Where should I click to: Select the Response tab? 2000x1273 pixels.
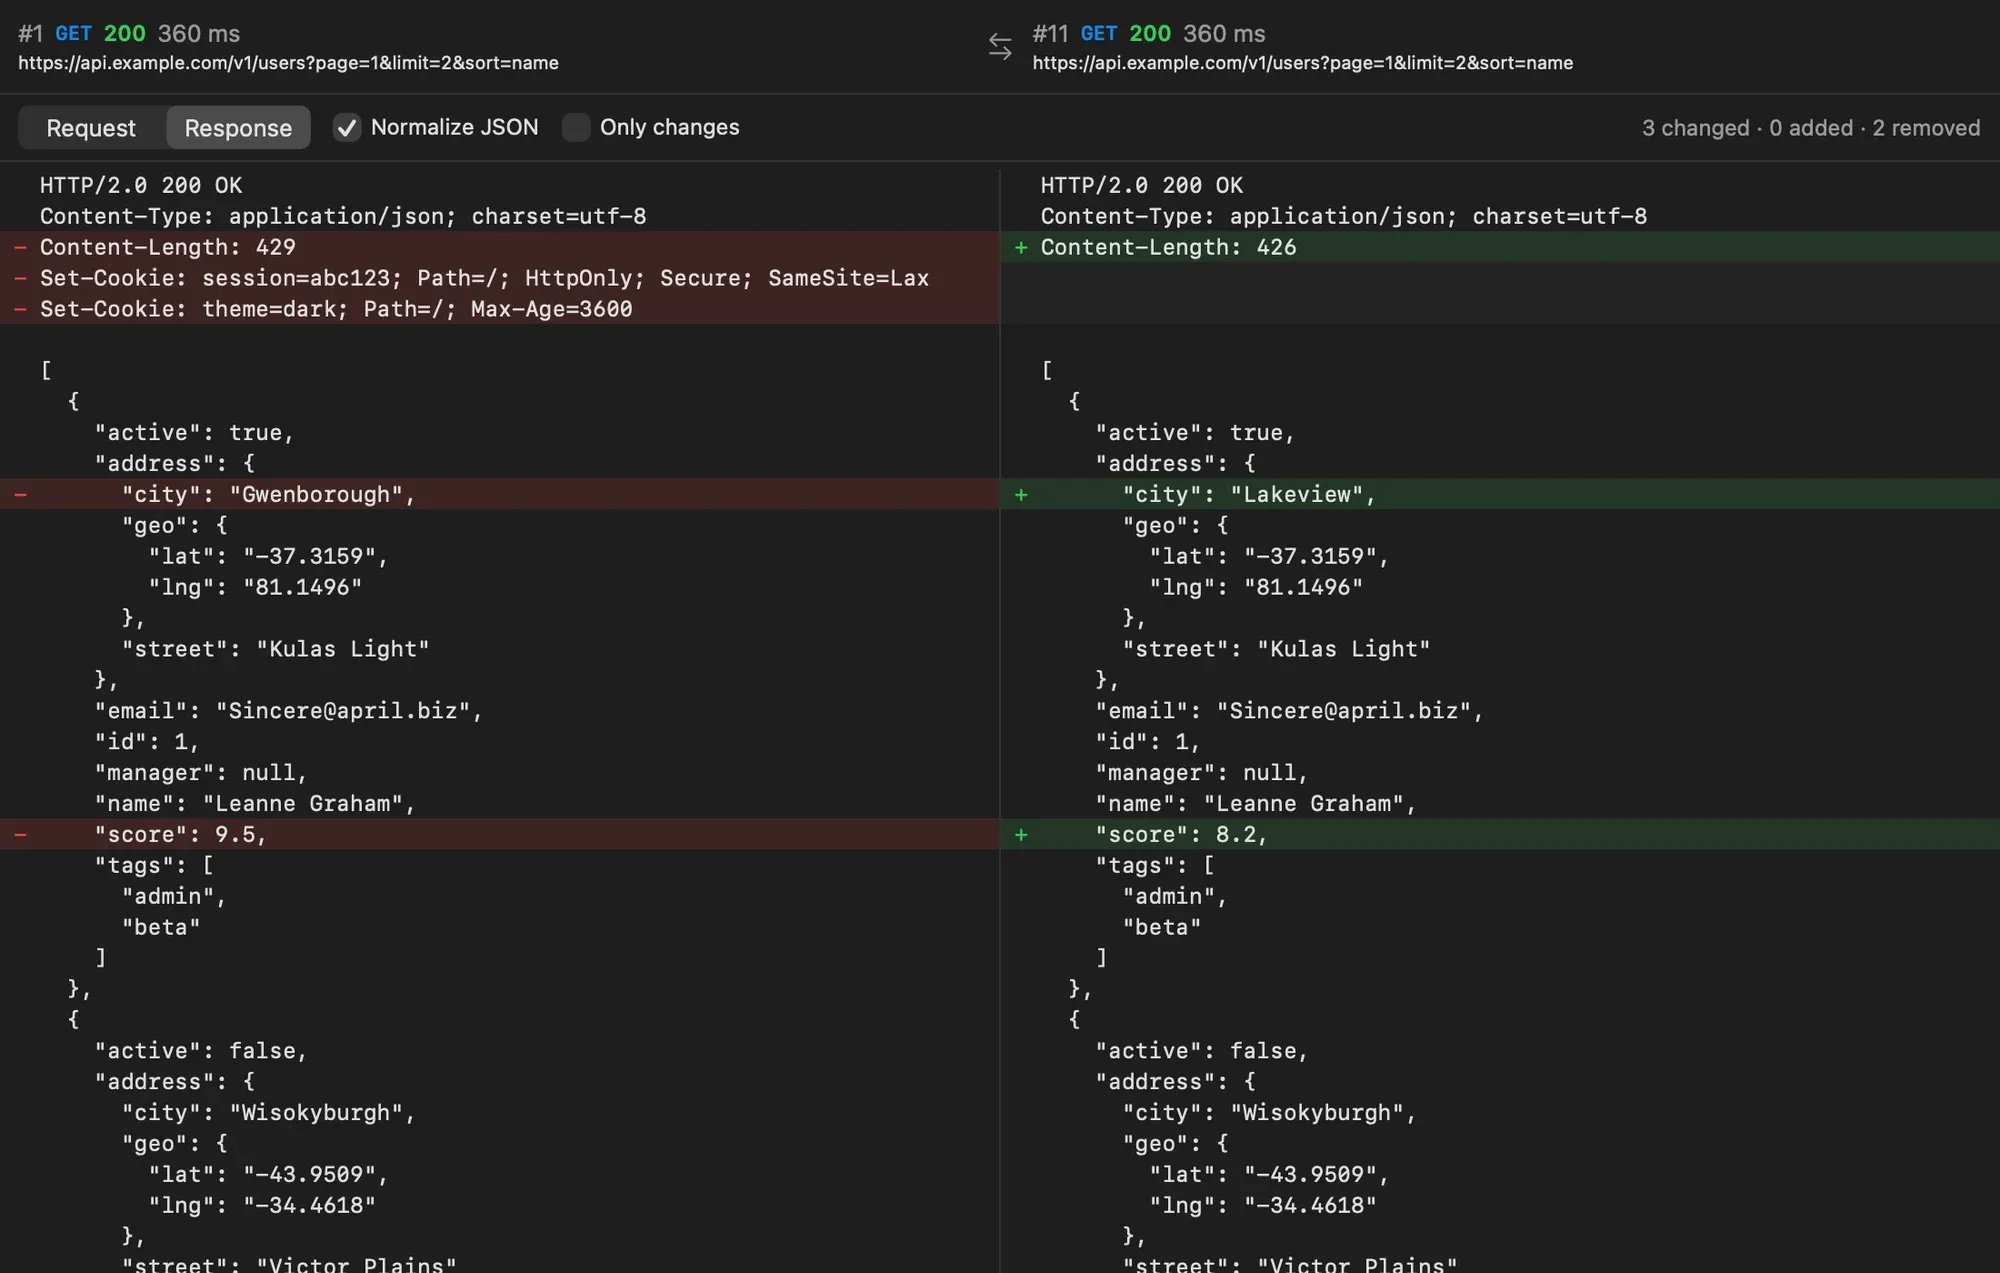tap(238, 128)
